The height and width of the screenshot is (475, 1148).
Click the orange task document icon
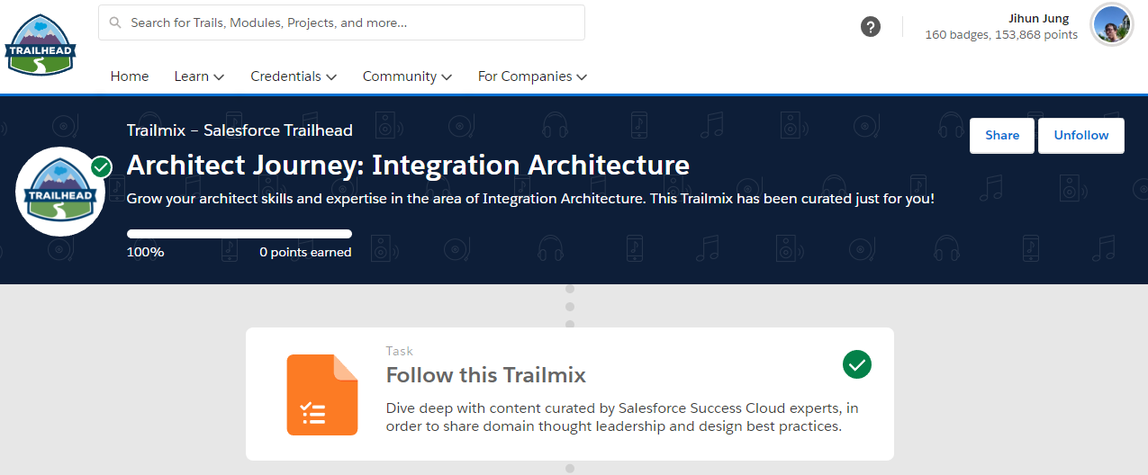322,394
